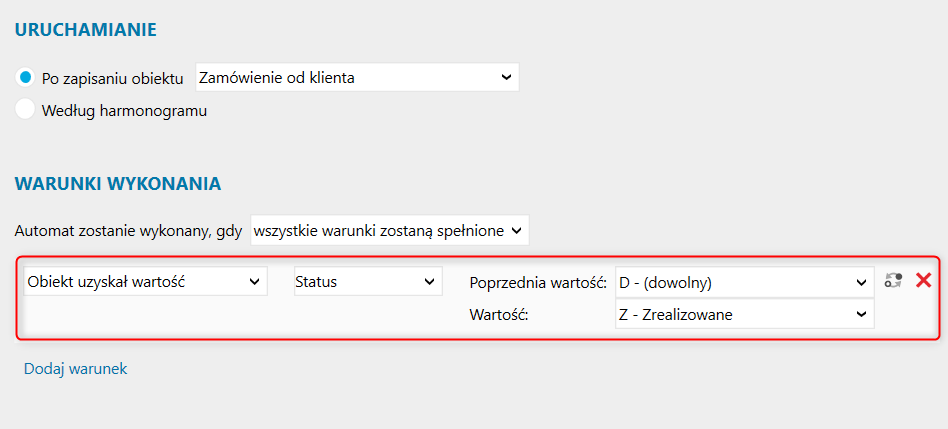Click the chevron arrow of 'Zamówienie od klienta' box
948x429 pixels.
506,77
